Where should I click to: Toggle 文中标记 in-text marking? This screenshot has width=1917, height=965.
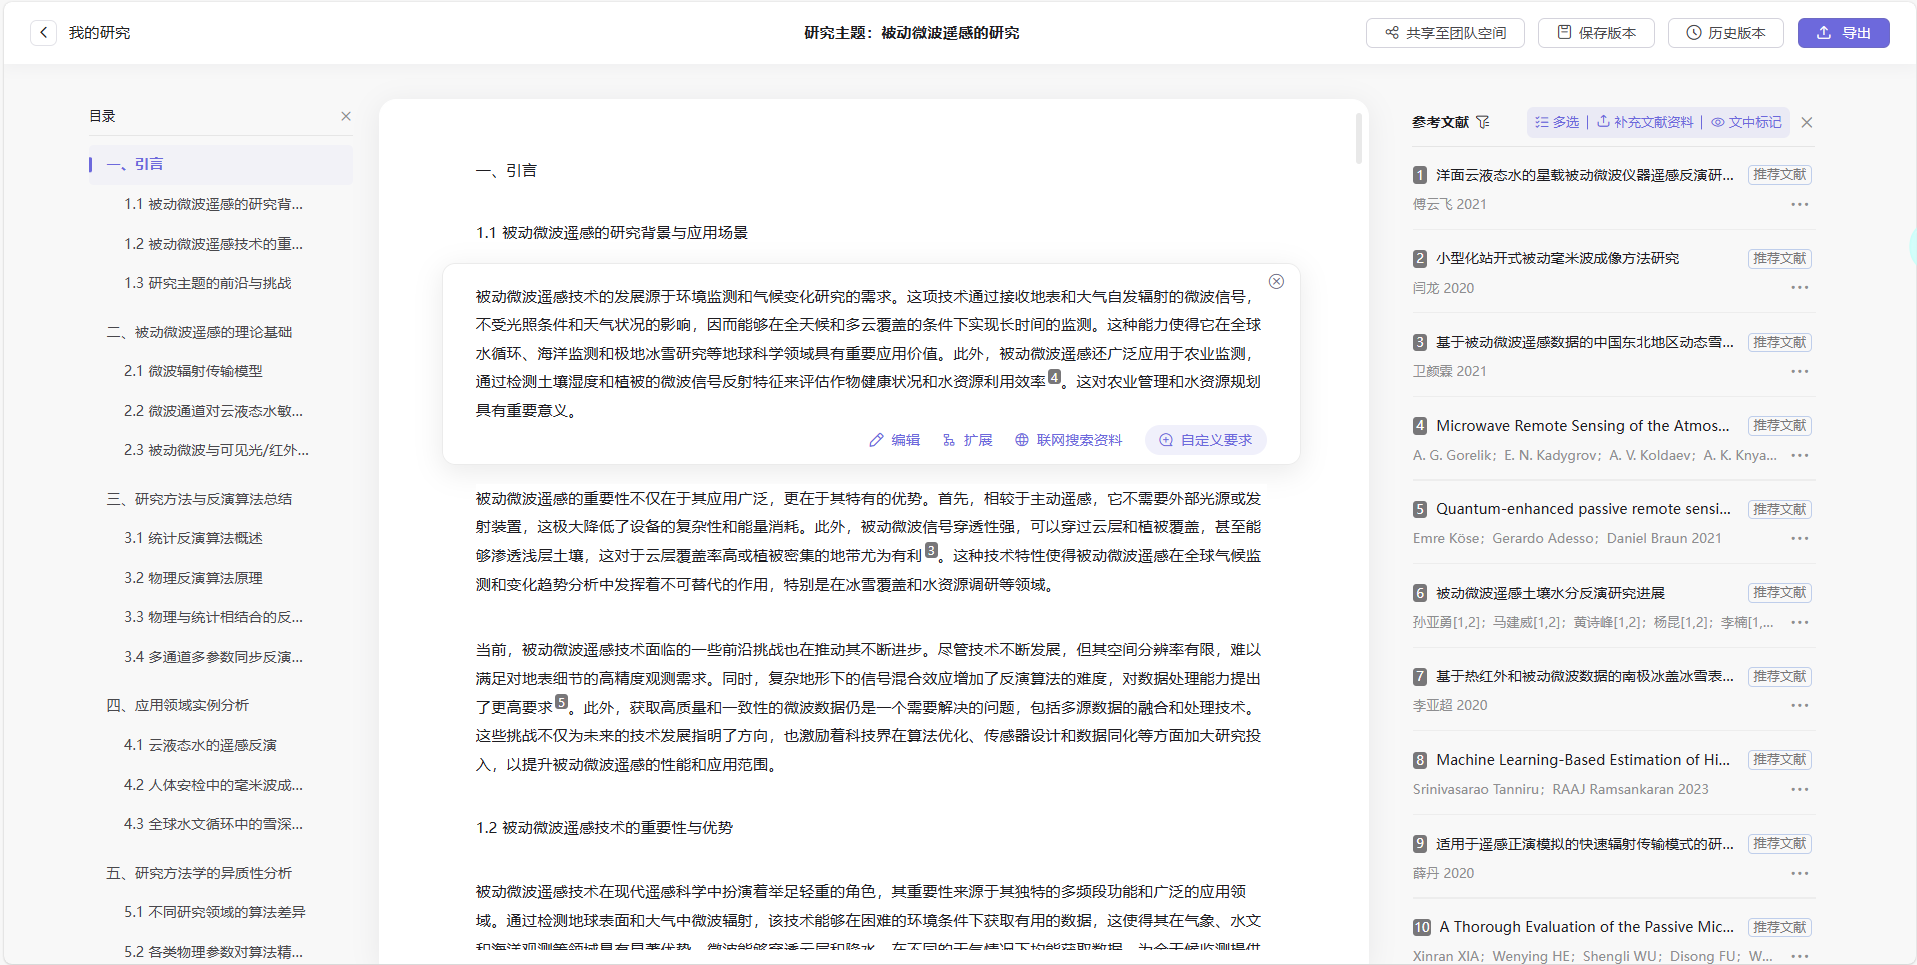click(x=1746, y=122)
